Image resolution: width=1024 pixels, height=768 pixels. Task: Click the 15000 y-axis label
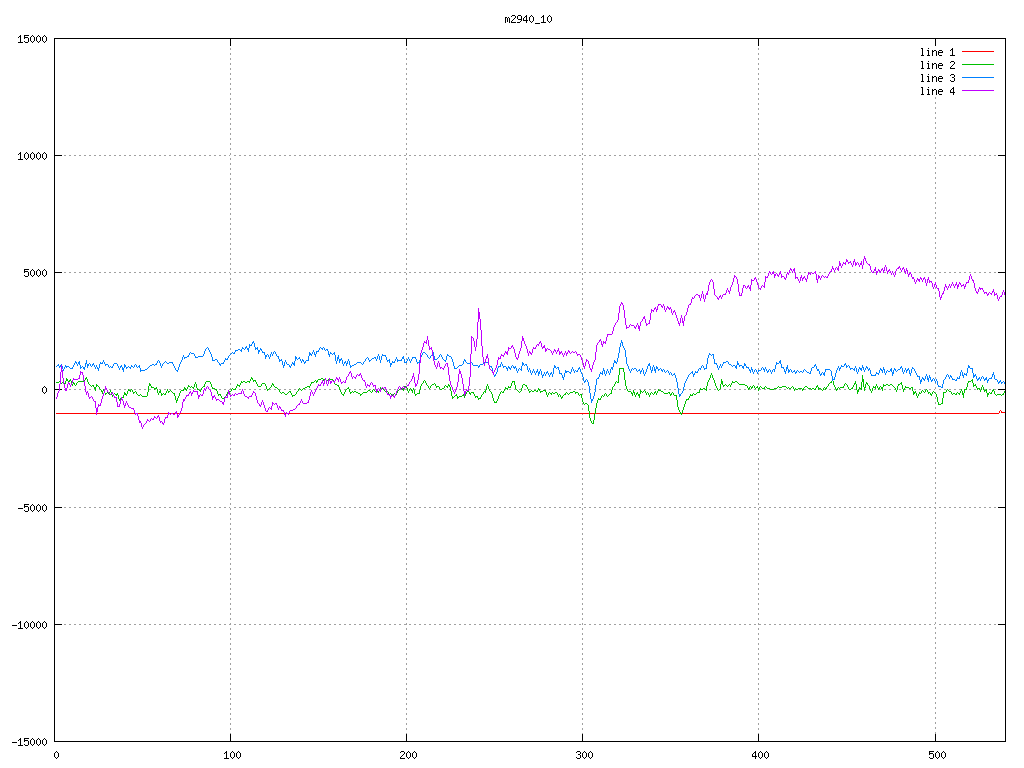[x=32, y=39]
